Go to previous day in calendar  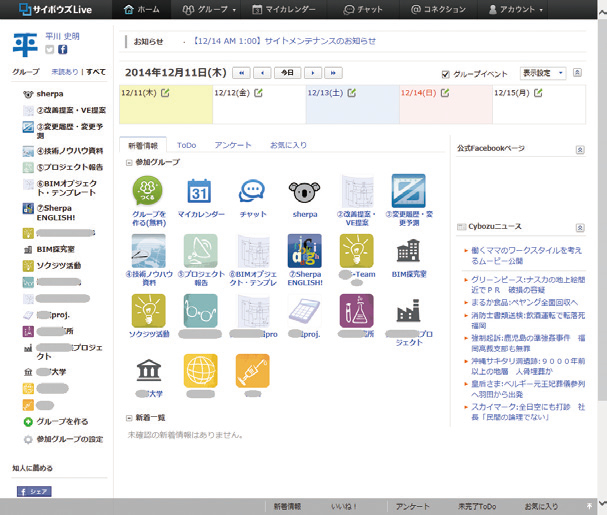pos(263,73)
